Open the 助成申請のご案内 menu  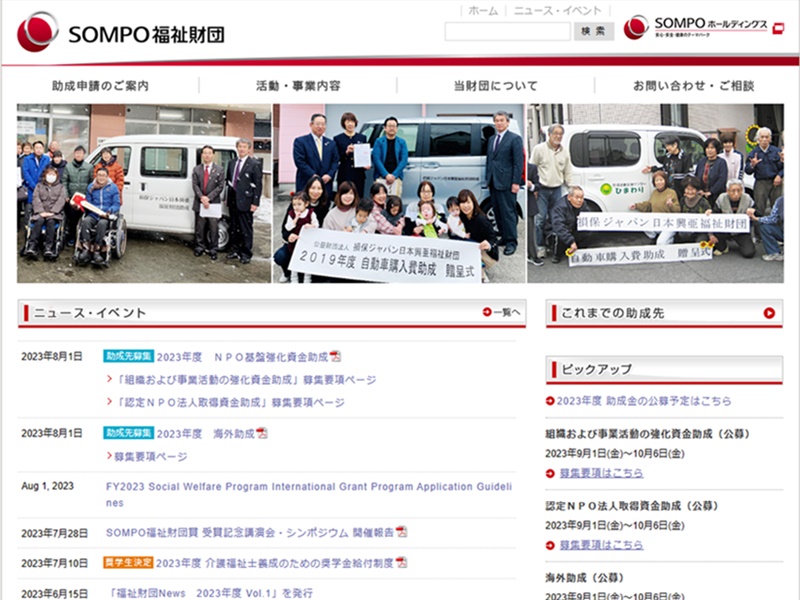click(x=101, y=86)
